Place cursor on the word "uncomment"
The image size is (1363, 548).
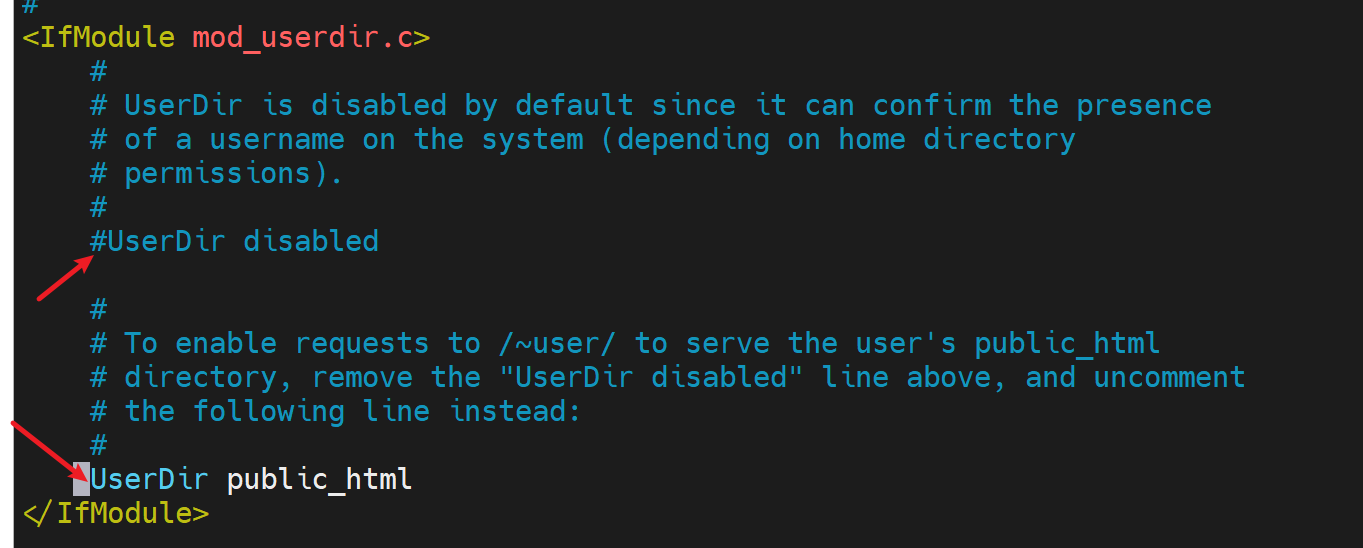click(1169, 377)
